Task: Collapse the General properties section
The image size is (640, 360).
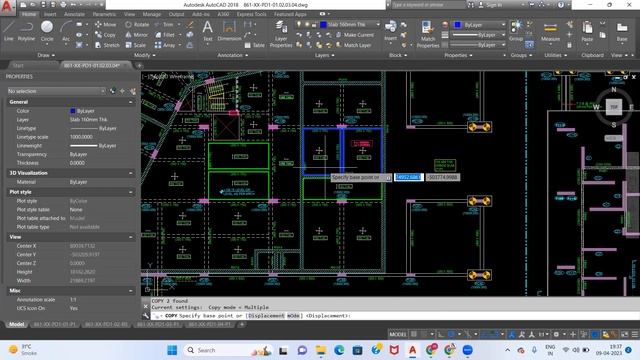Action: 131,102
